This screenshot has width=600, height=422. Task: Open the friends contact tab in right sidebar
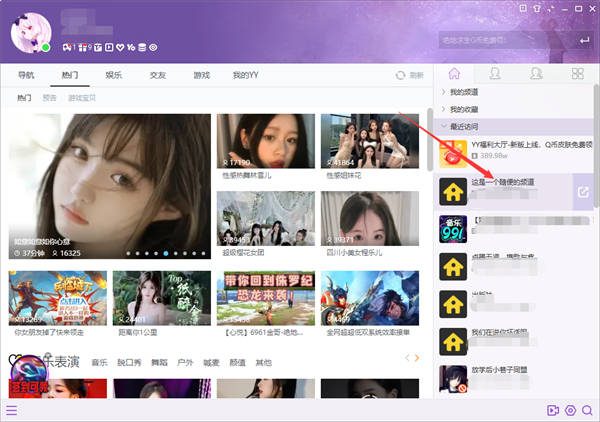tap(495, 73)
